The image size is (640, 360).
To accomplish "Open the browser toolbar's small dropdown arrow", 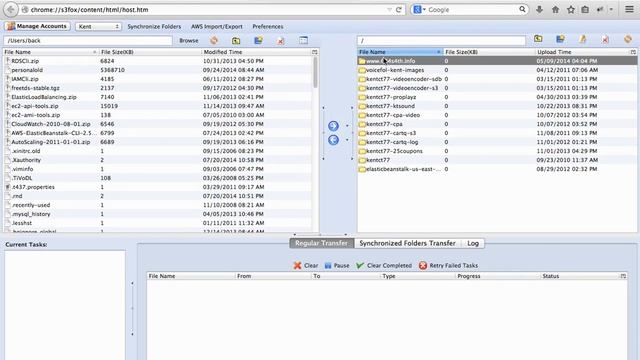I will pyautogui.click(x=611, y=9).
